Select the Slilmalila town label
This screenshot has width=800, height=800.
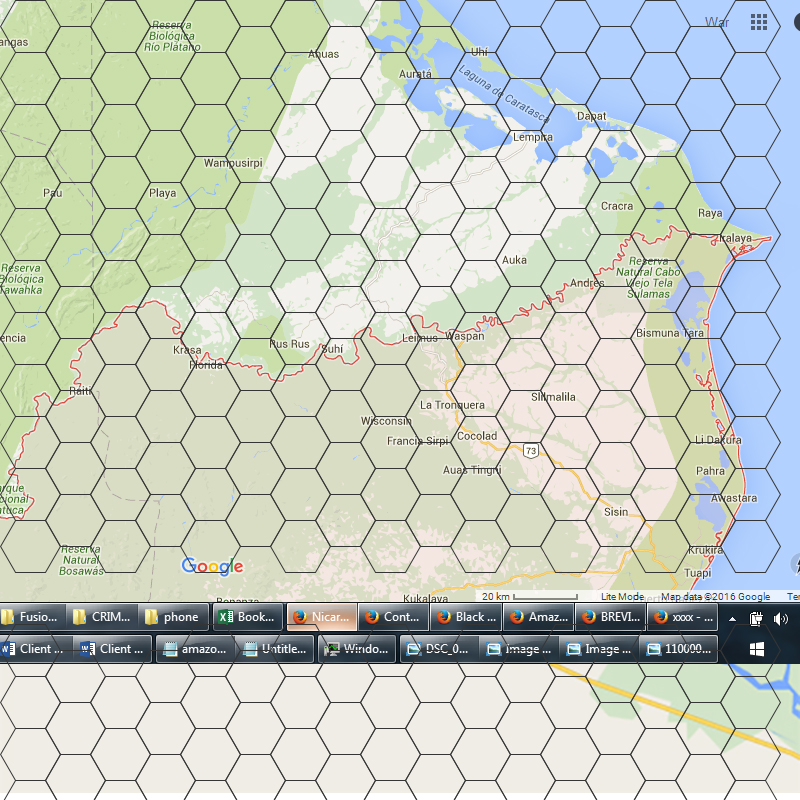[x=553, y=396]
